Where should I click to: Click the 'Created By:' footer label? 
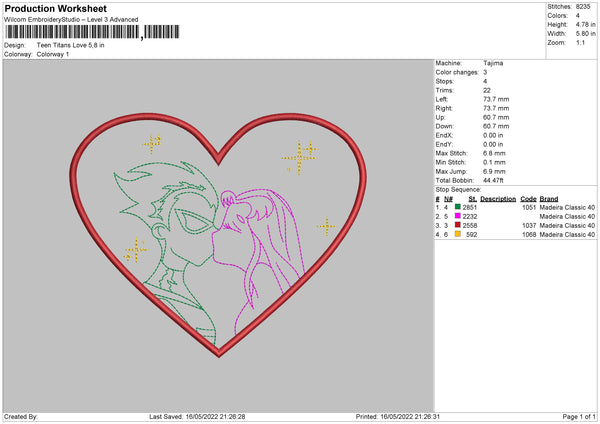click(x=21, y=416)
